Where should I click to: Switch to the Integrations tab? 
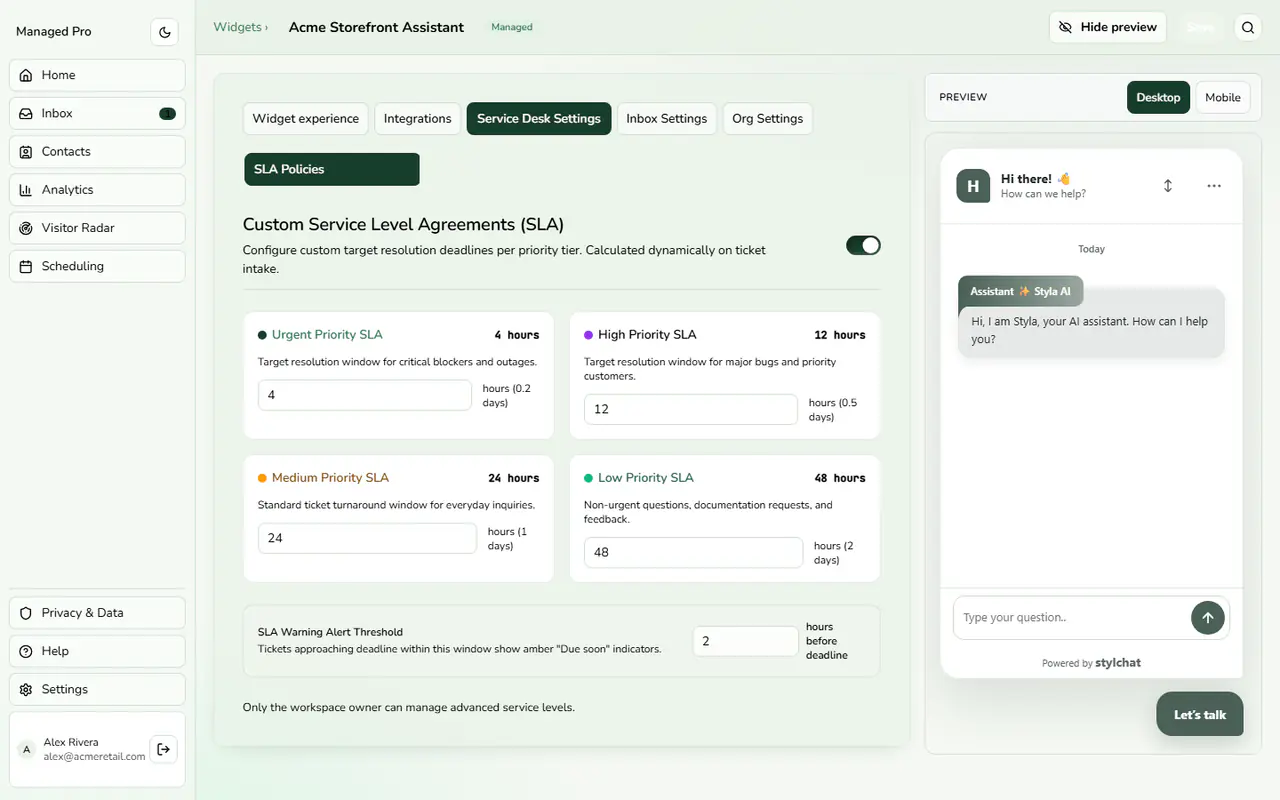(418, 118)
